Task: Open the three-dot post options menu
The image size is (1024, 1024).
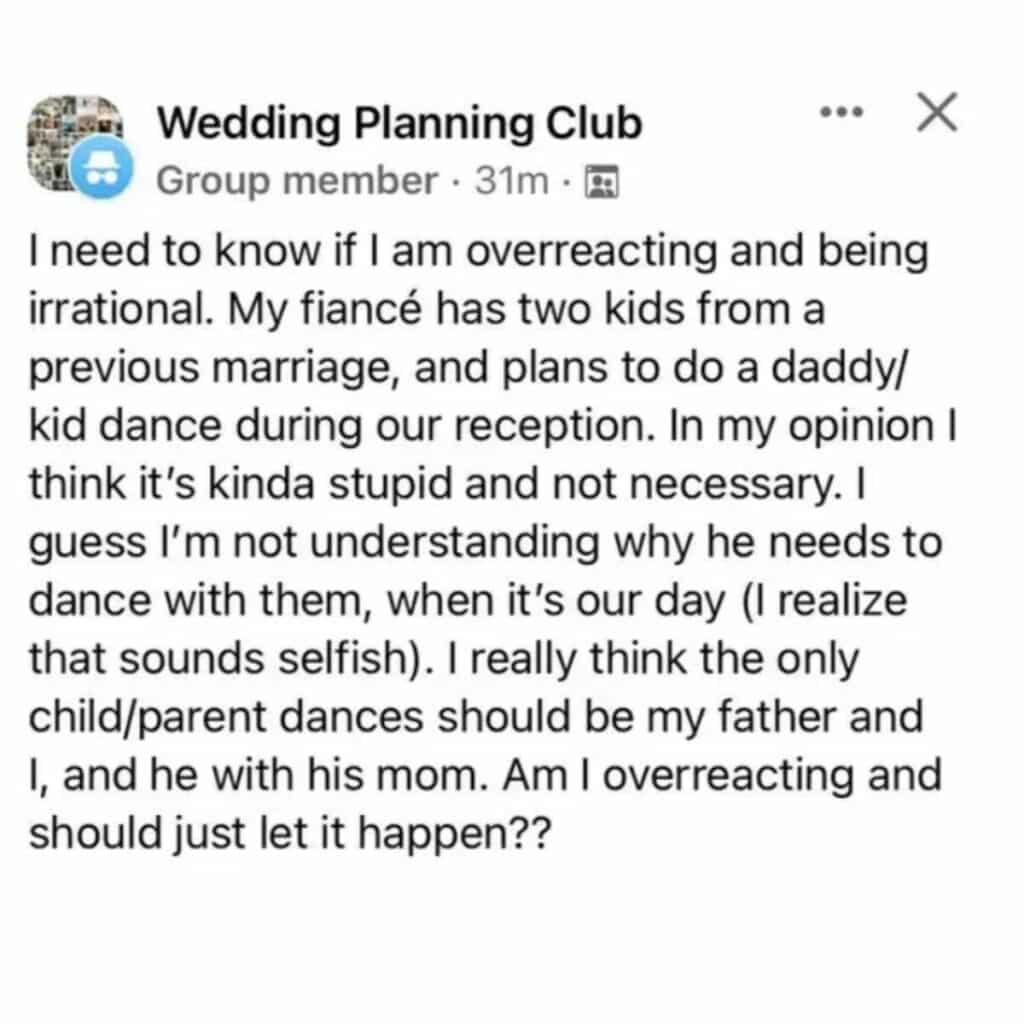Action: tap(842, 112)
